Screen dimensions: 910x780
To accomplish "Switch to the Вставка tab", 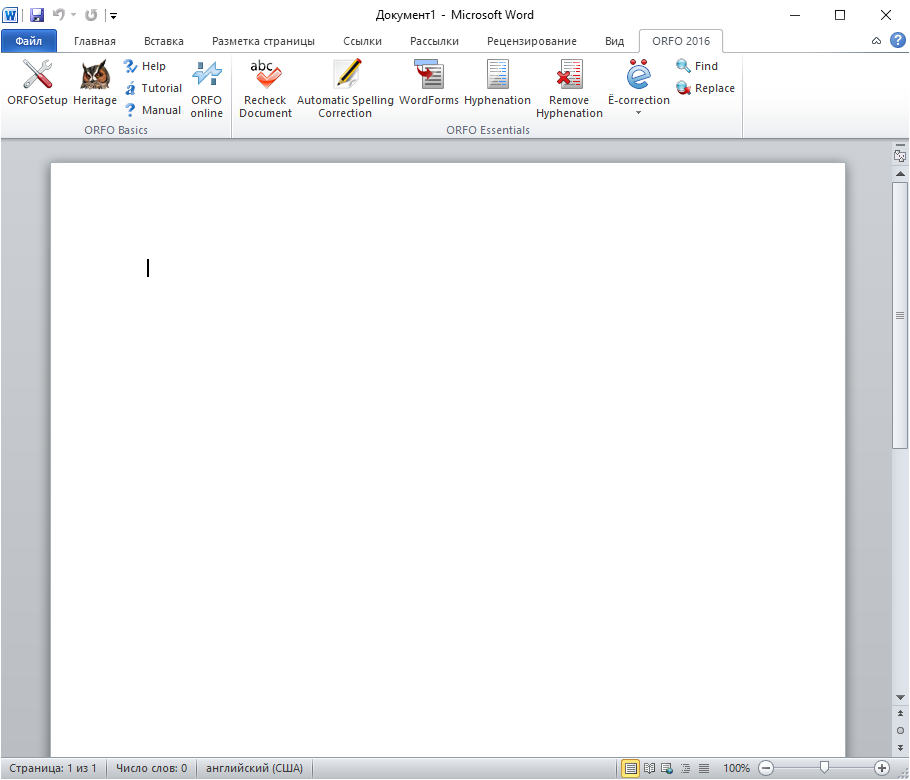I will coord(163,41).
